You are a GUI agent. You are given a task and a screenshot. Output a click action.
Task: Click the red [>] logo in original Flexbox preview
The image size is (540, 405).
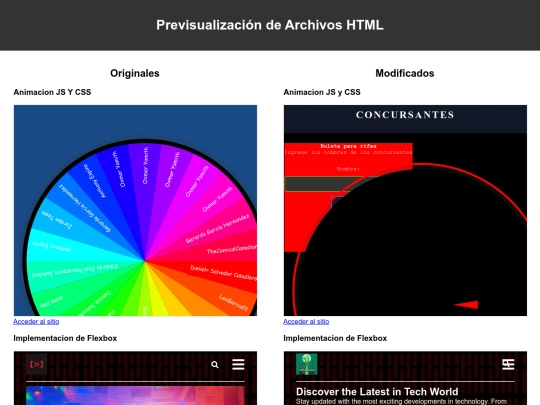point(37,364)
